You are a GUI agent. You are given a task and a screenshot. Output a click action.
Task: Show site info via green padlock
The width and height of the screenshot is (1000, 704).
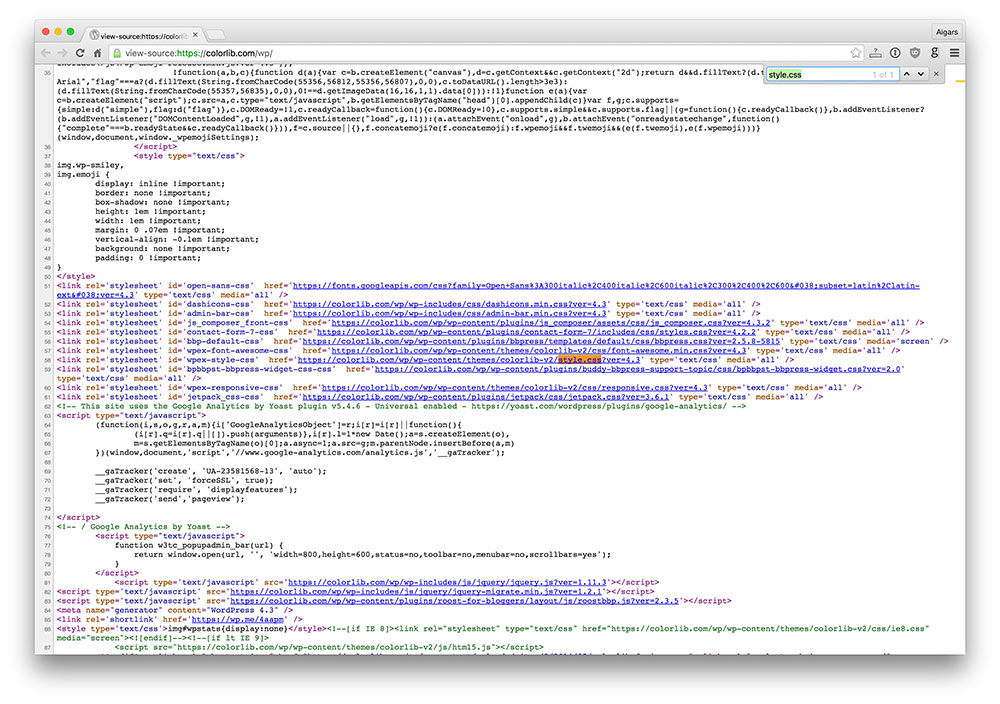tap(117, 53)
